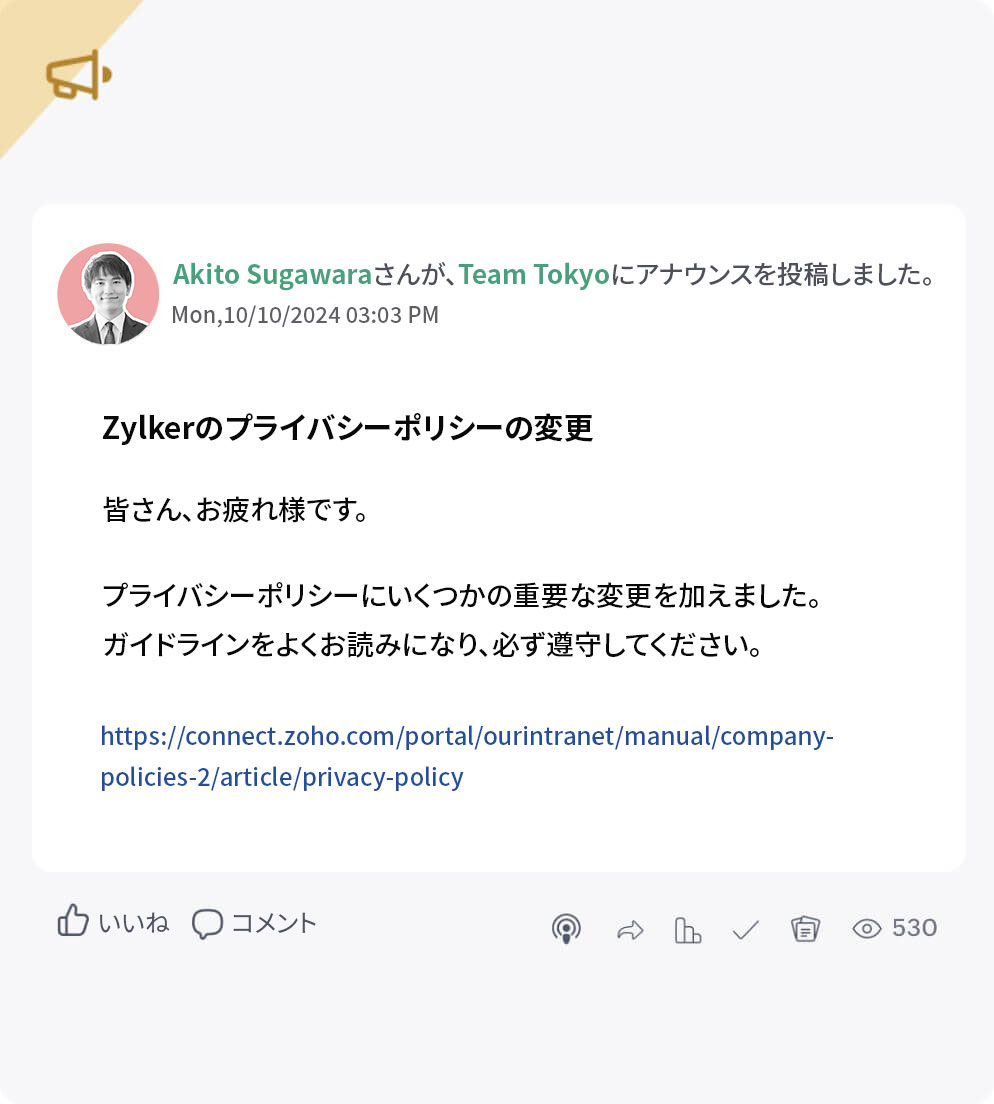Viewport: 994px width, 1104px height.
Task: Click the share arrow icon
Action: (630, 929)
